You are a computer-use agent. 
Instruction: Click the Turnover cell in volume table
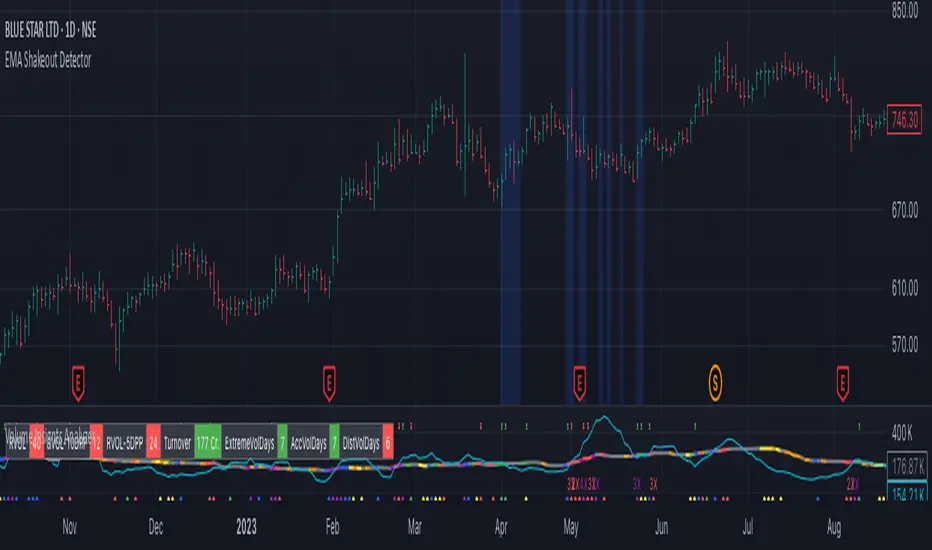[x=177, y=443]
